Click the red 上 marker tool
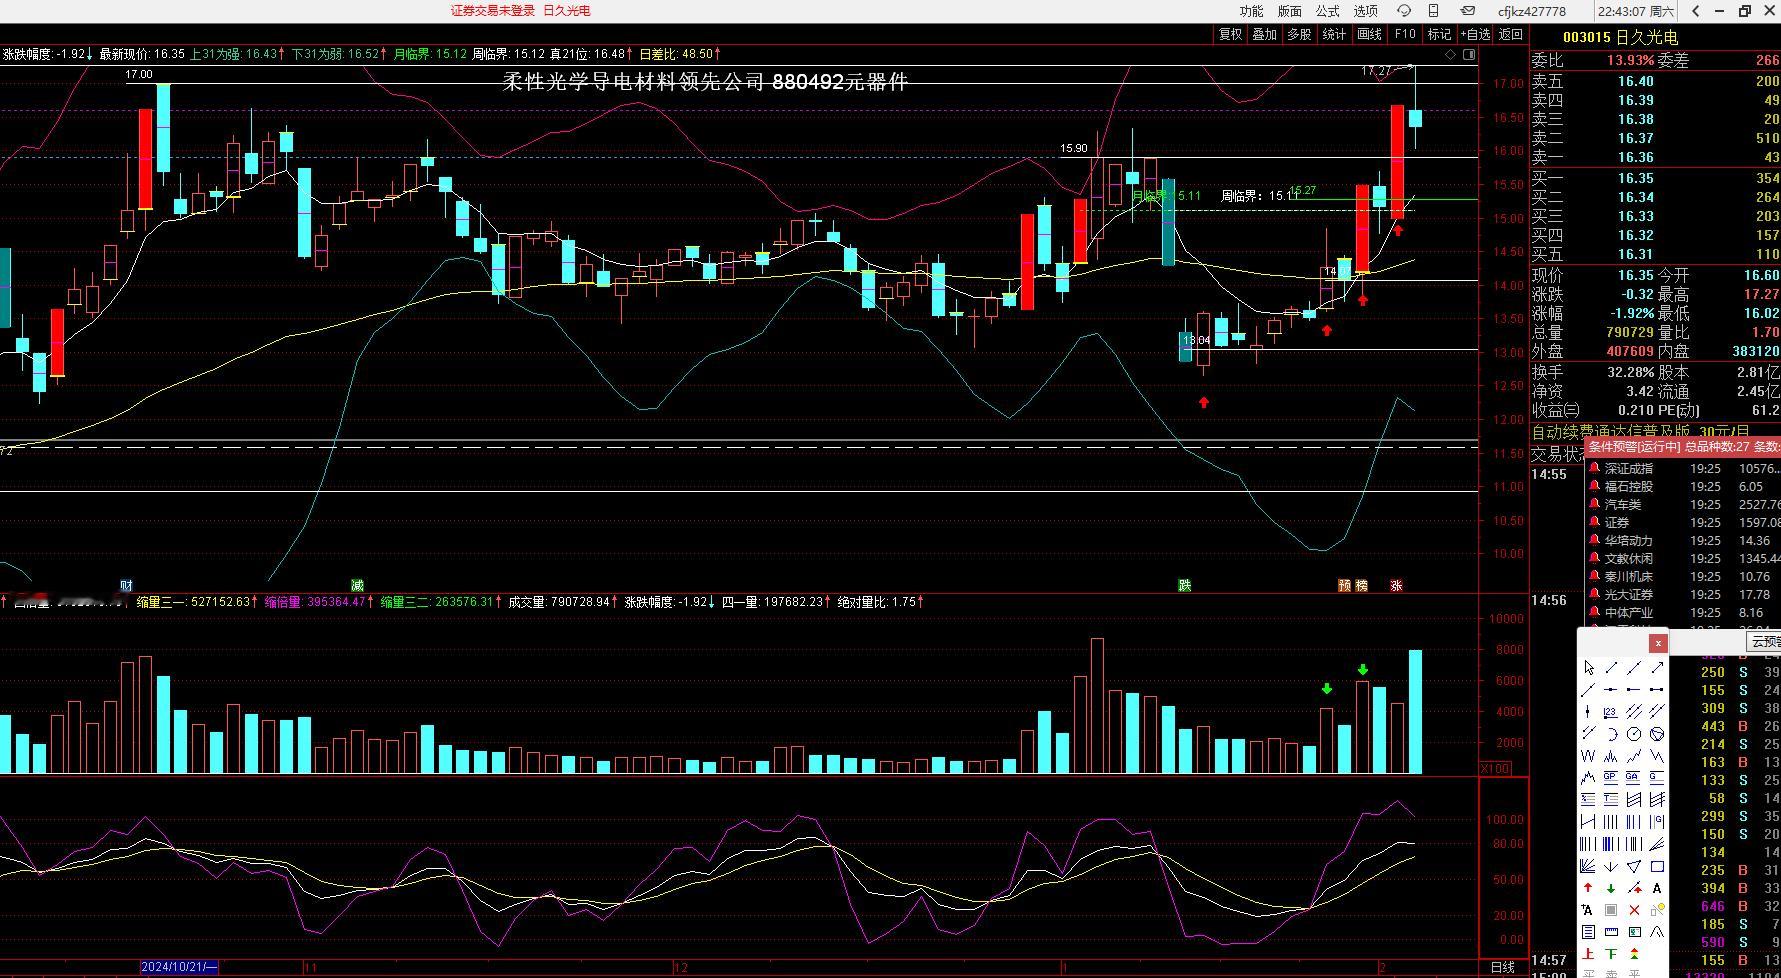 pyautogui.click(x=1589, y=954)
